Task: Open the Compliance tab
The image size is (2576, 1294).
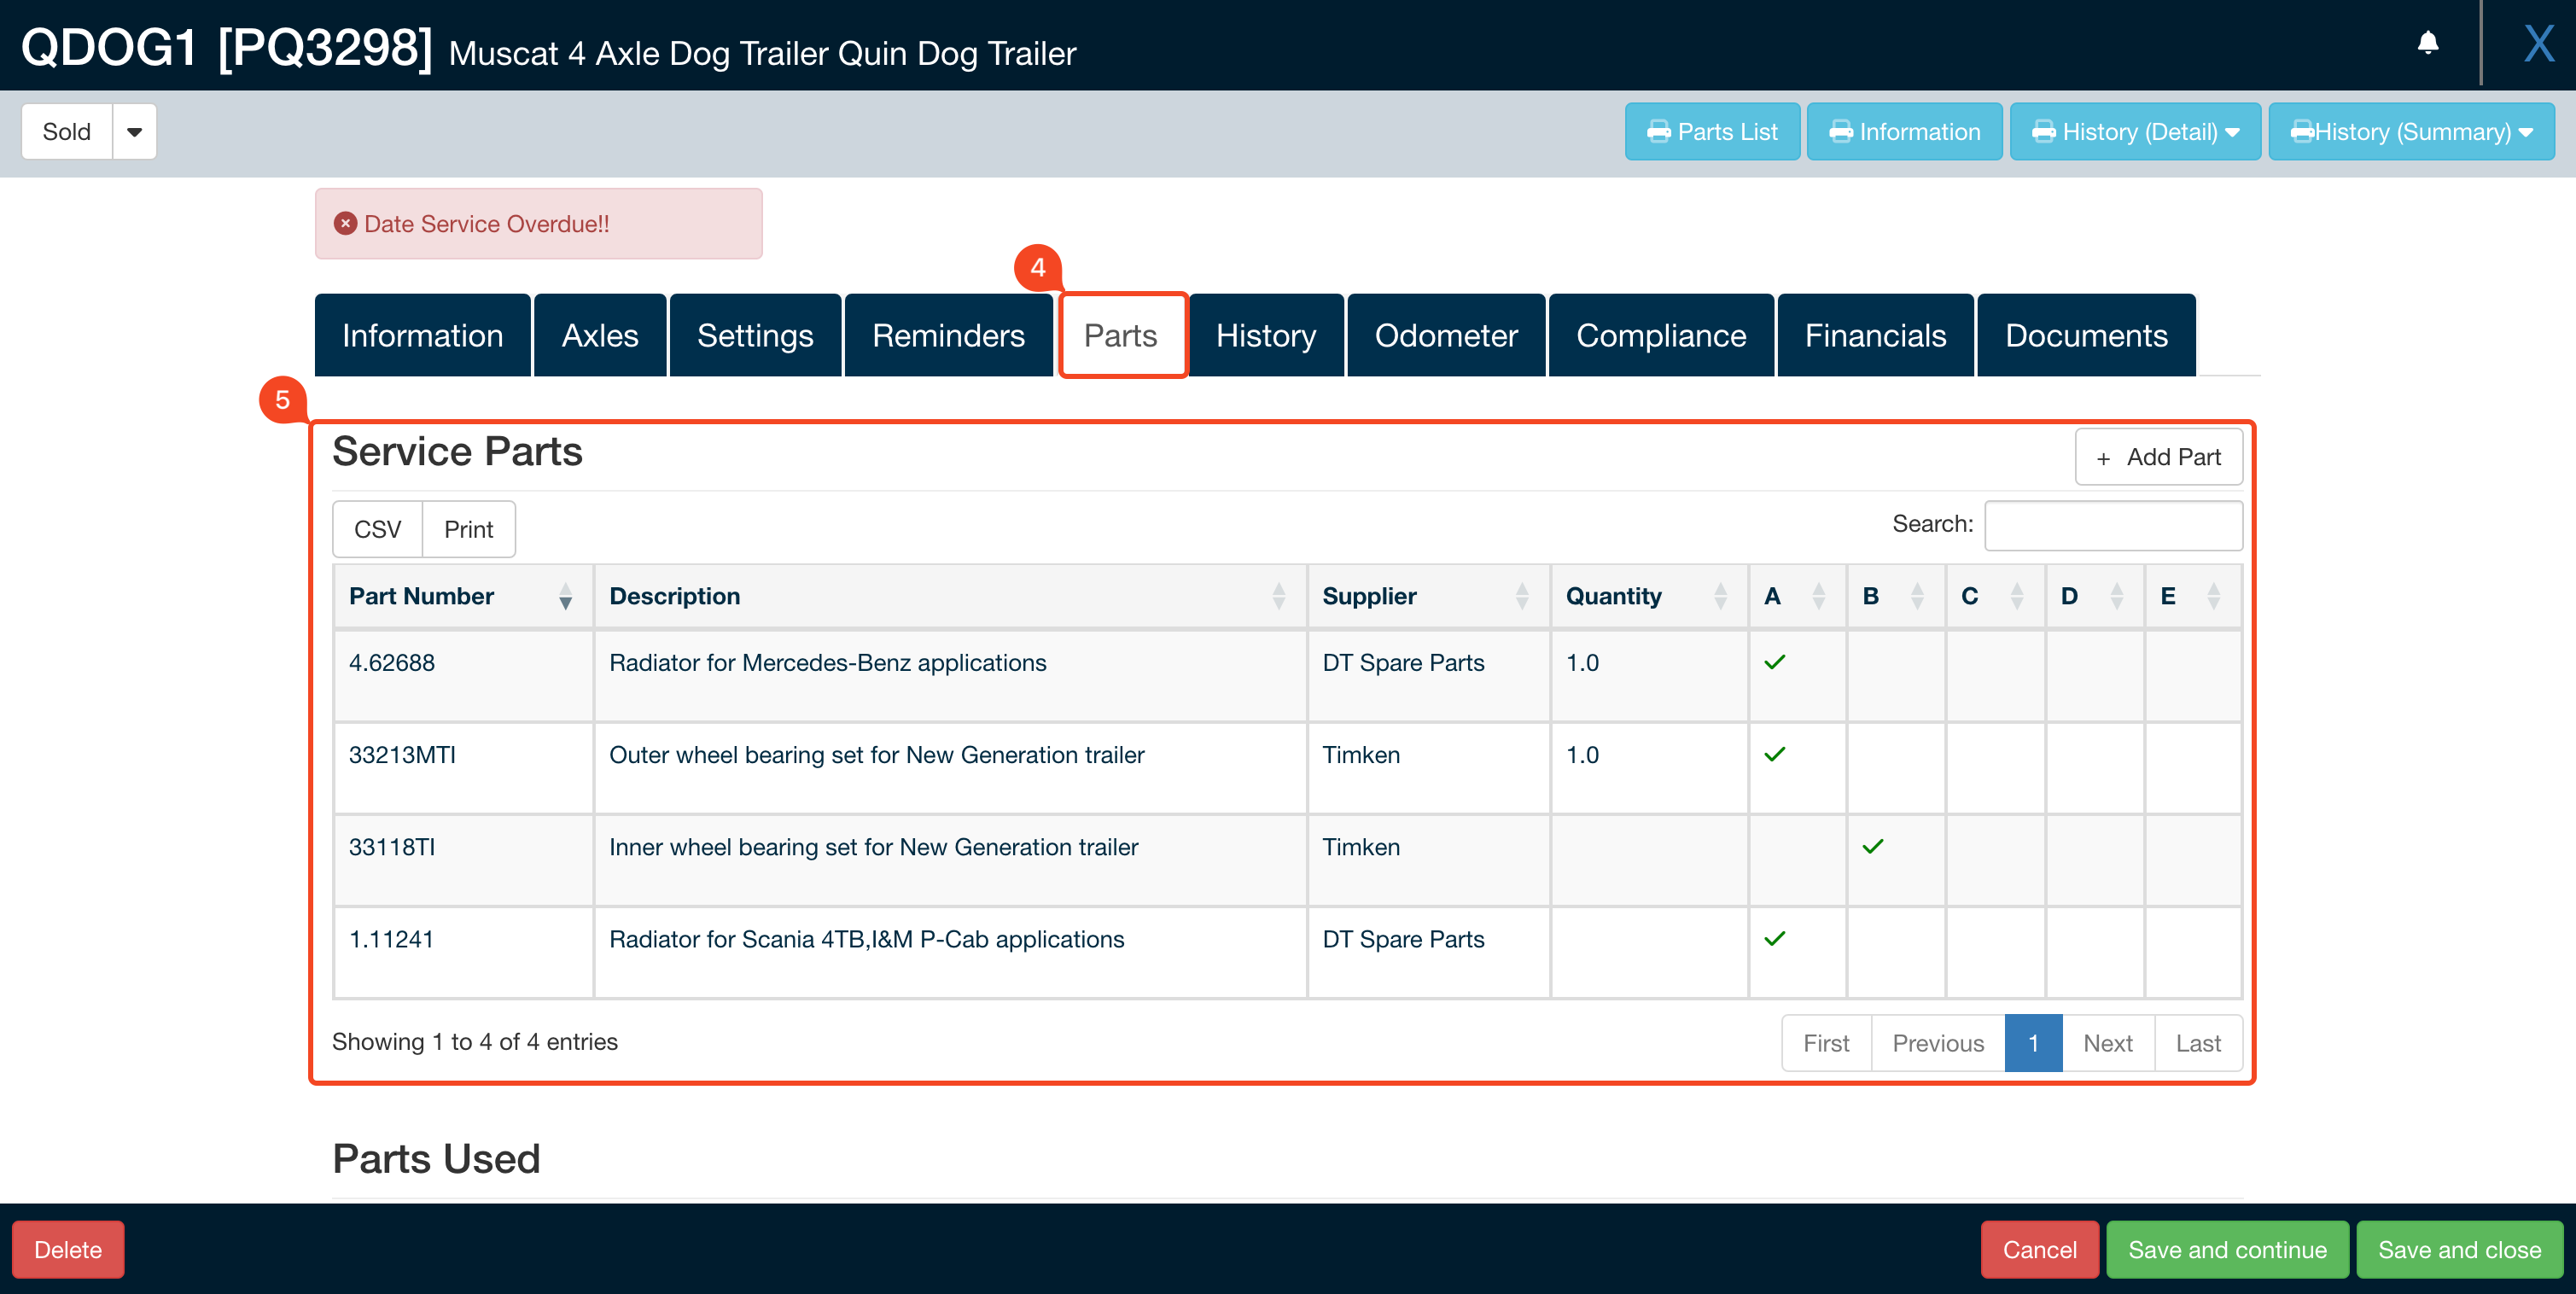Action: tap(1661, 335)
